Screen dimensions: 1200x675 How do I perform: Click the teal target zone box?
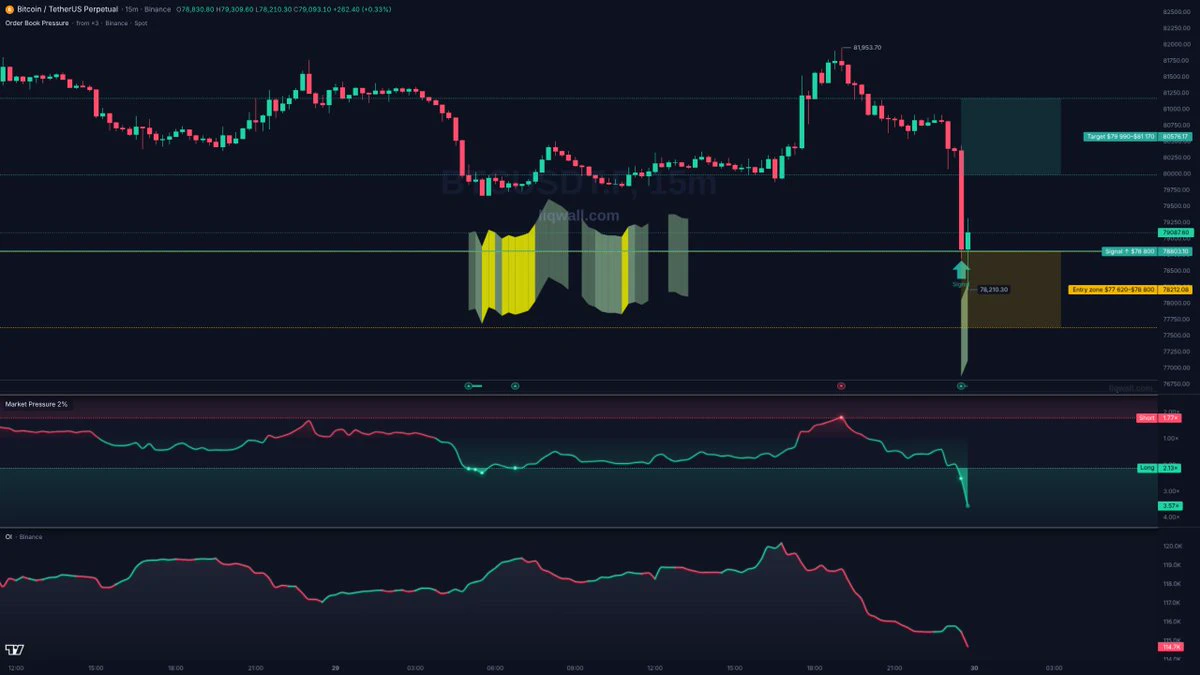(1011, 137)
